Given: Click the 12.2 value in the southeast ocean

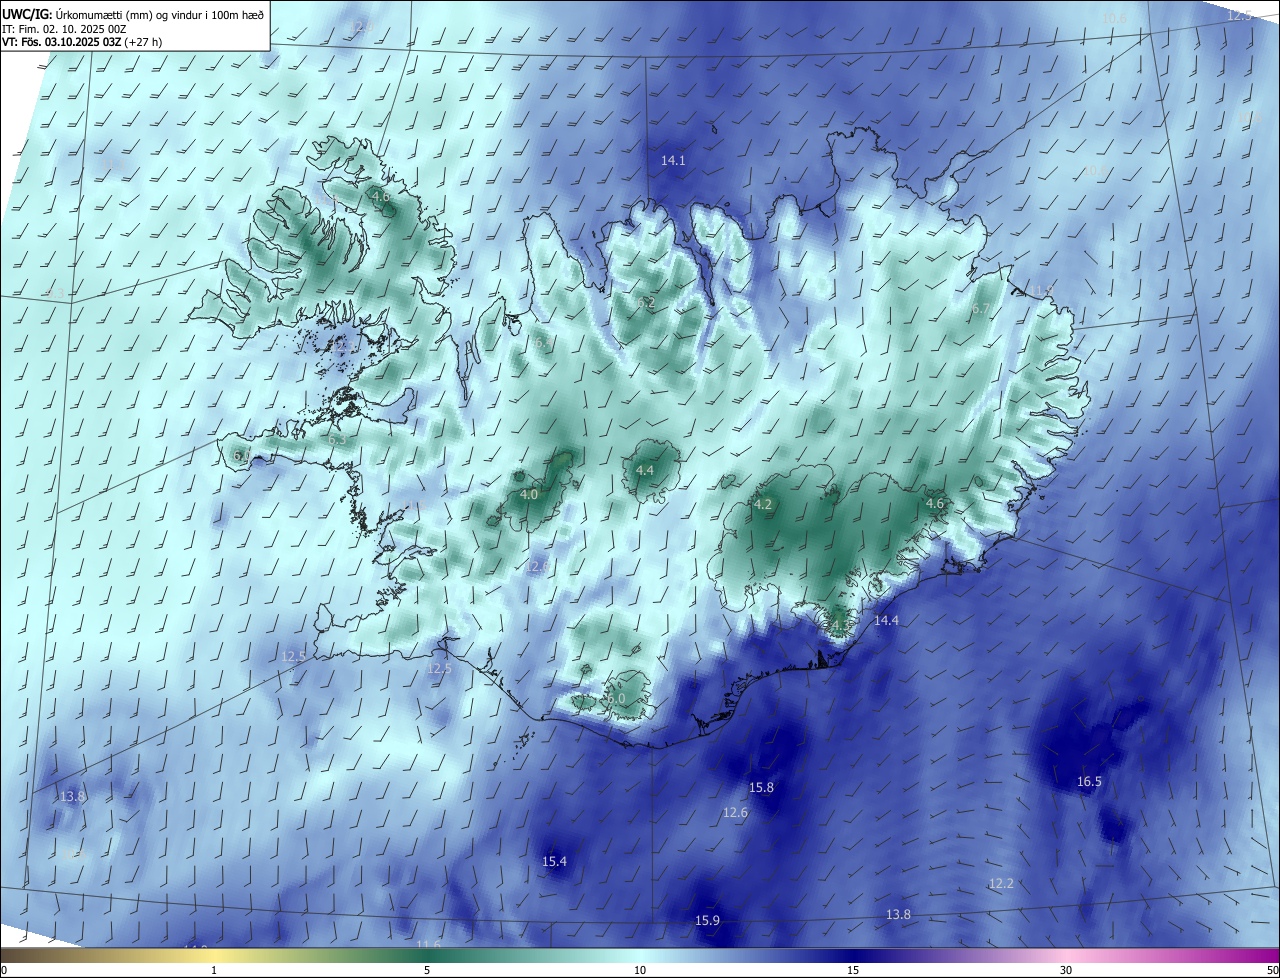Looking at the screenshot, I should 1001,883.
